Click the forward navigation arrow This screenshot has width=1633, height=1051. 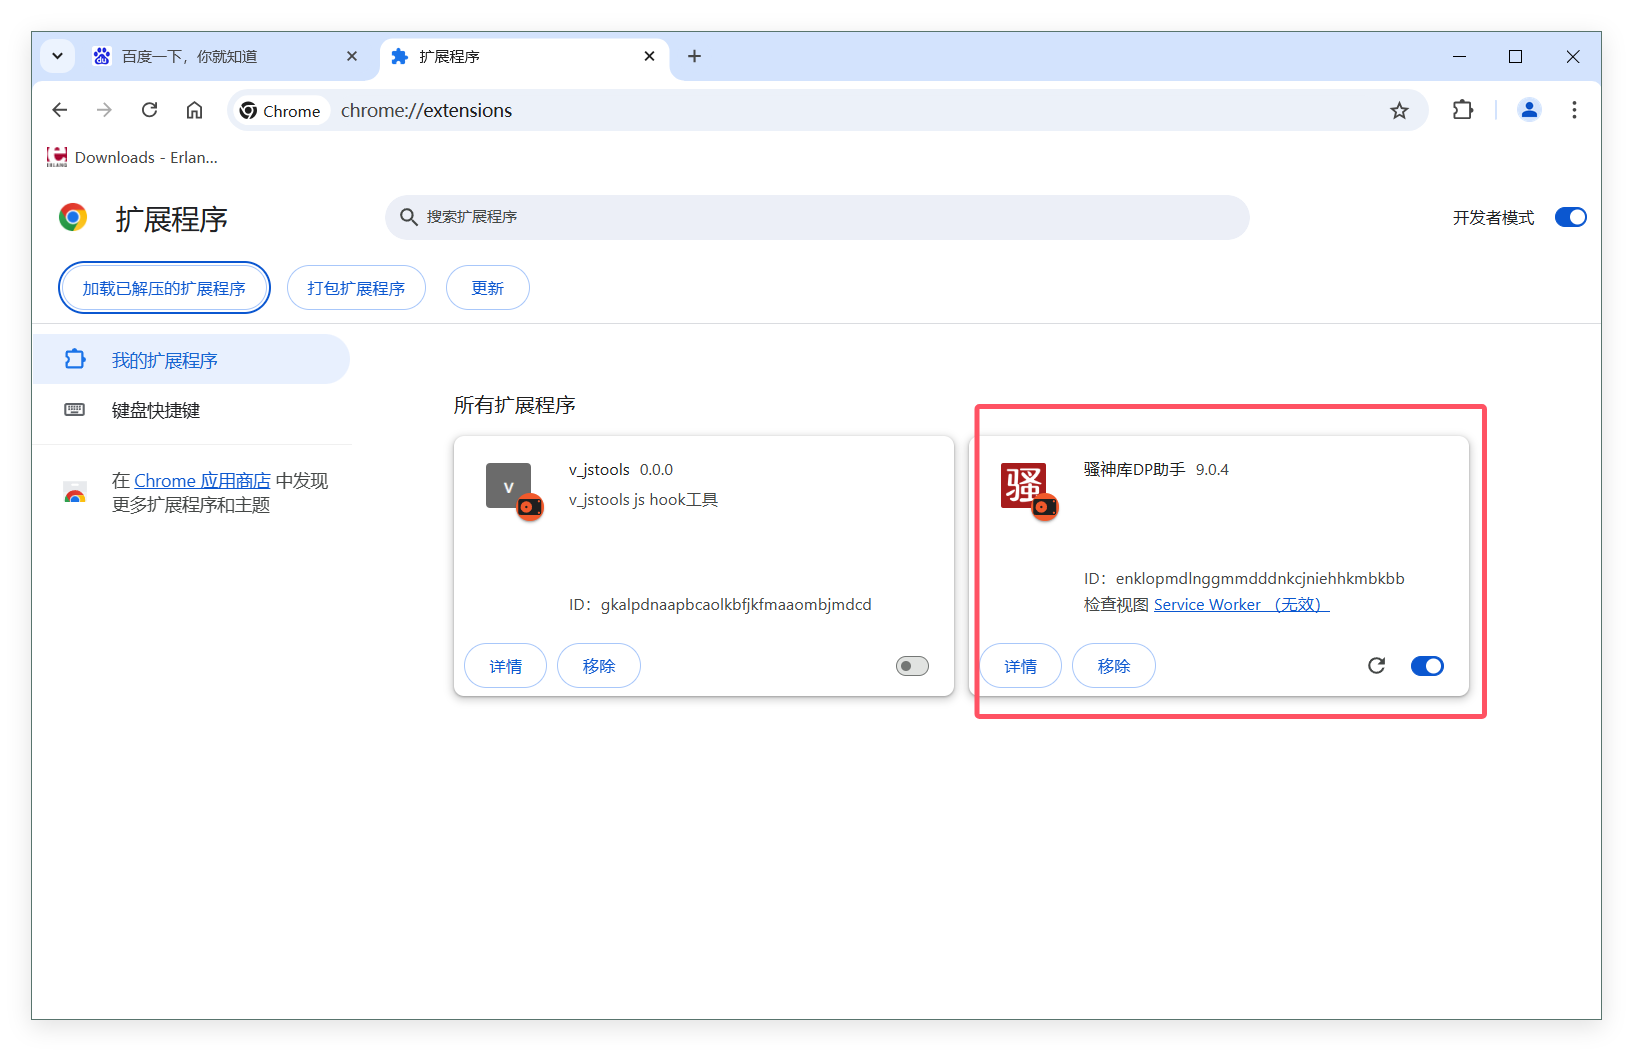coord(104,110)
